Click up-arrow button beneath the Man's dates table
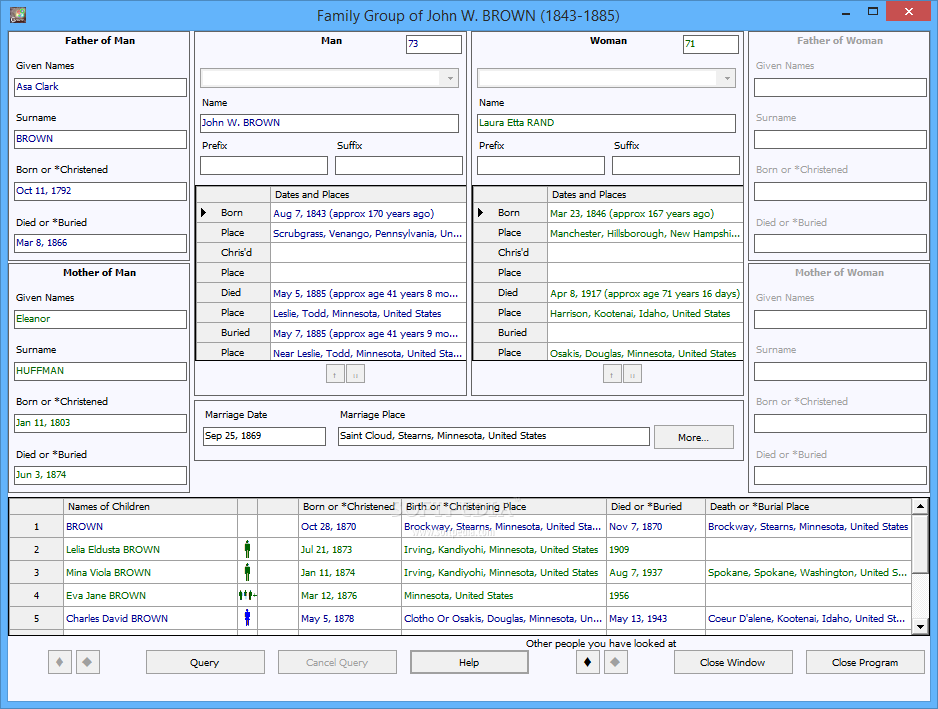Screen dimensions: 938x709 click(x=335, y=374)
